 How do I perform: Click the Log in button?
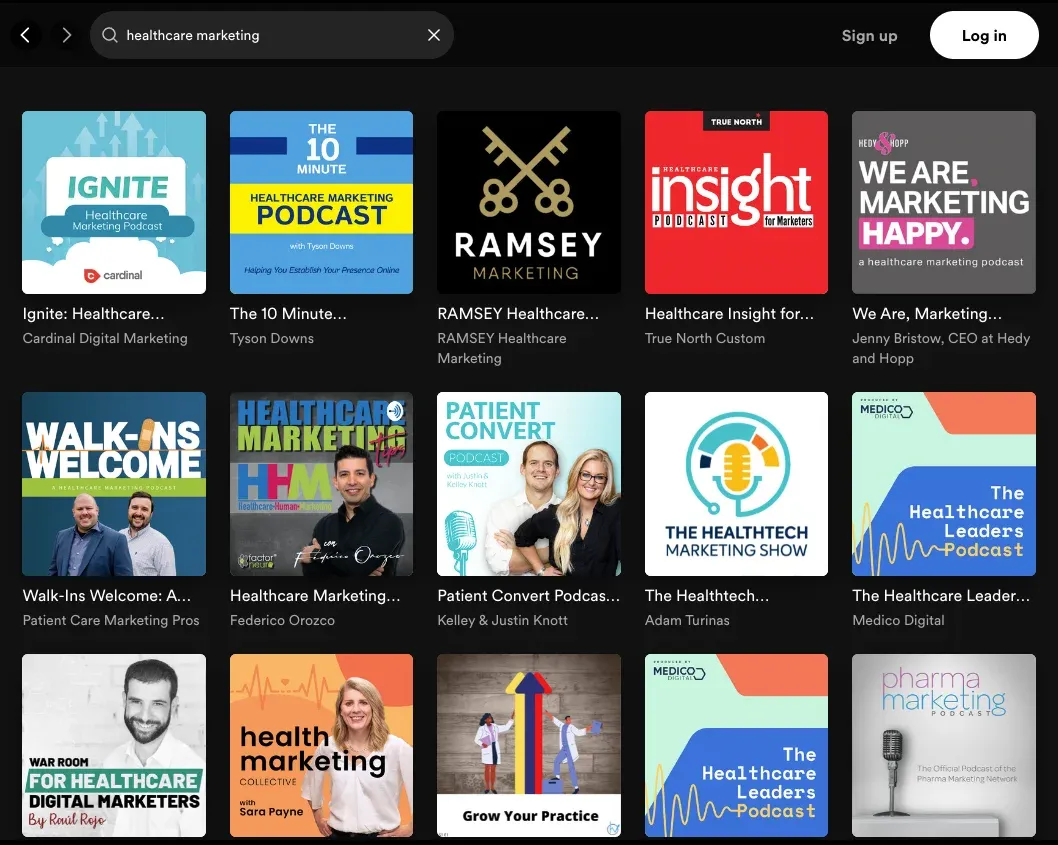984,35
